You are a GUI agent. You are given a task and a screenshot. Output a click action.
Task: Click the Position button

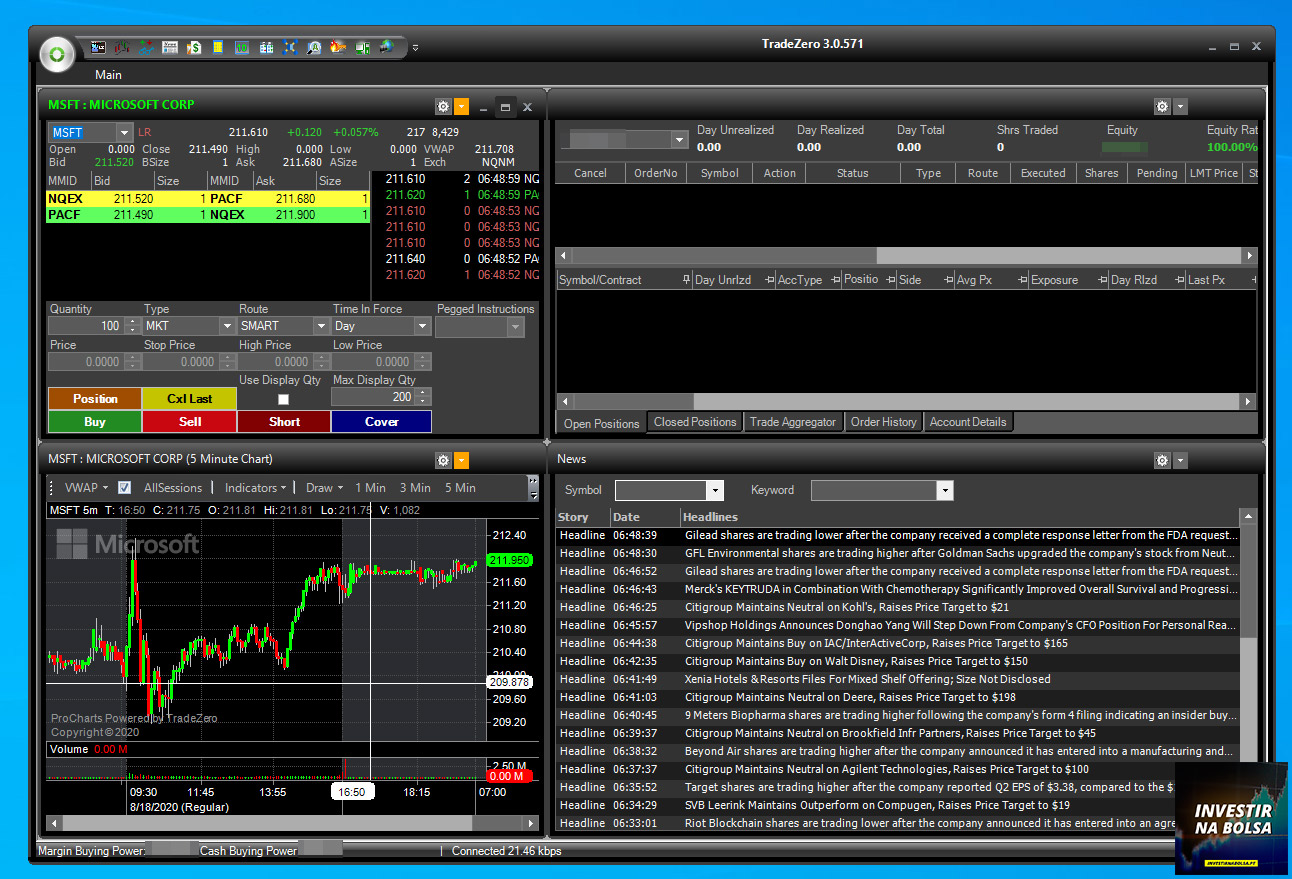pyautogui.click(x=95, y=398)
